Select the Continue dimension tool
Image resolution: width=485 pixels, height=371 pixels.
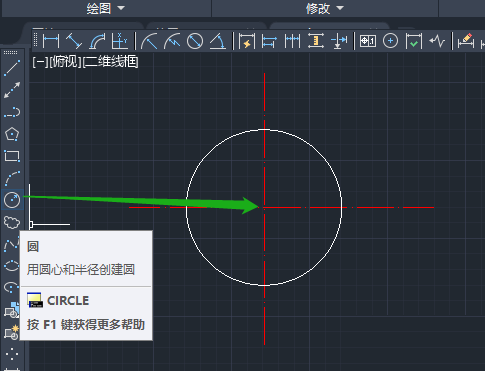292,41
